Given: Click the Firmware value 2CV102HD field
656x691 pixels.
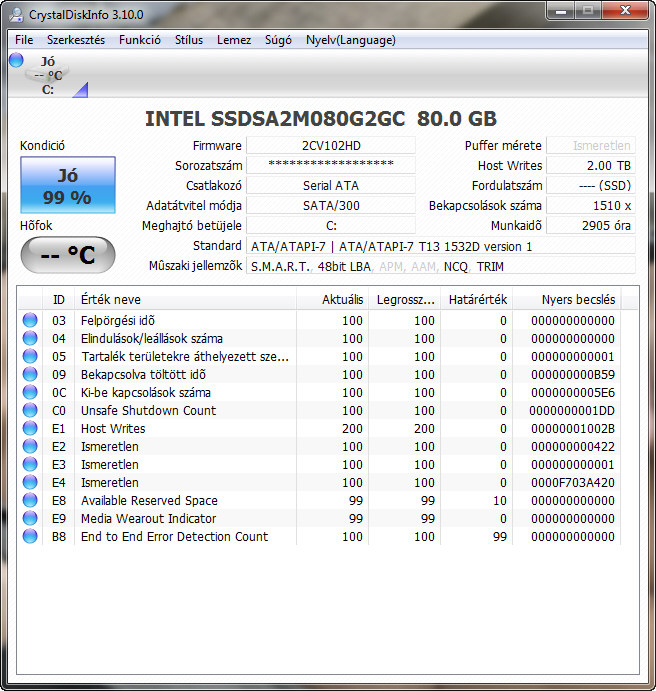Looking at the screenshot, I should pyautogui.click(x=331, y=145).
